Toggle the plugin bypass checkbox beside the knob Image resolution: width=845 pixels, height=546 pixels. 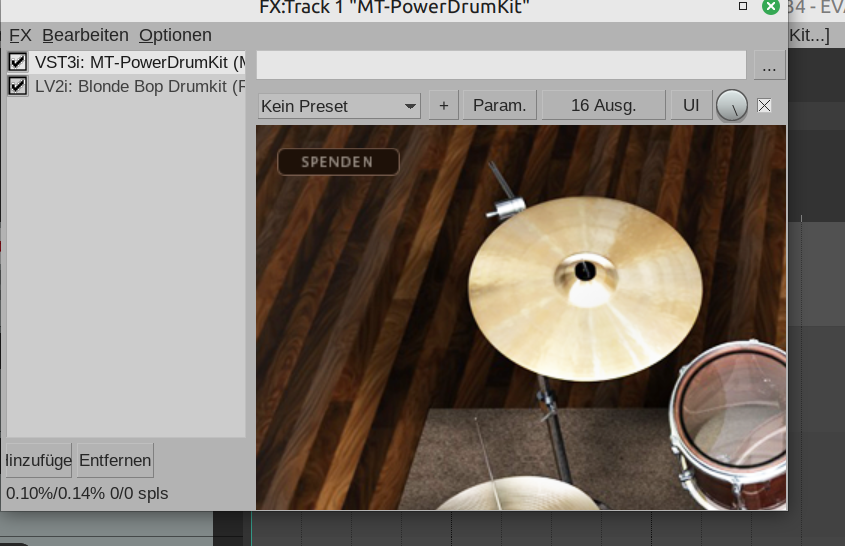pyautogui.click(x=764, y=106)
